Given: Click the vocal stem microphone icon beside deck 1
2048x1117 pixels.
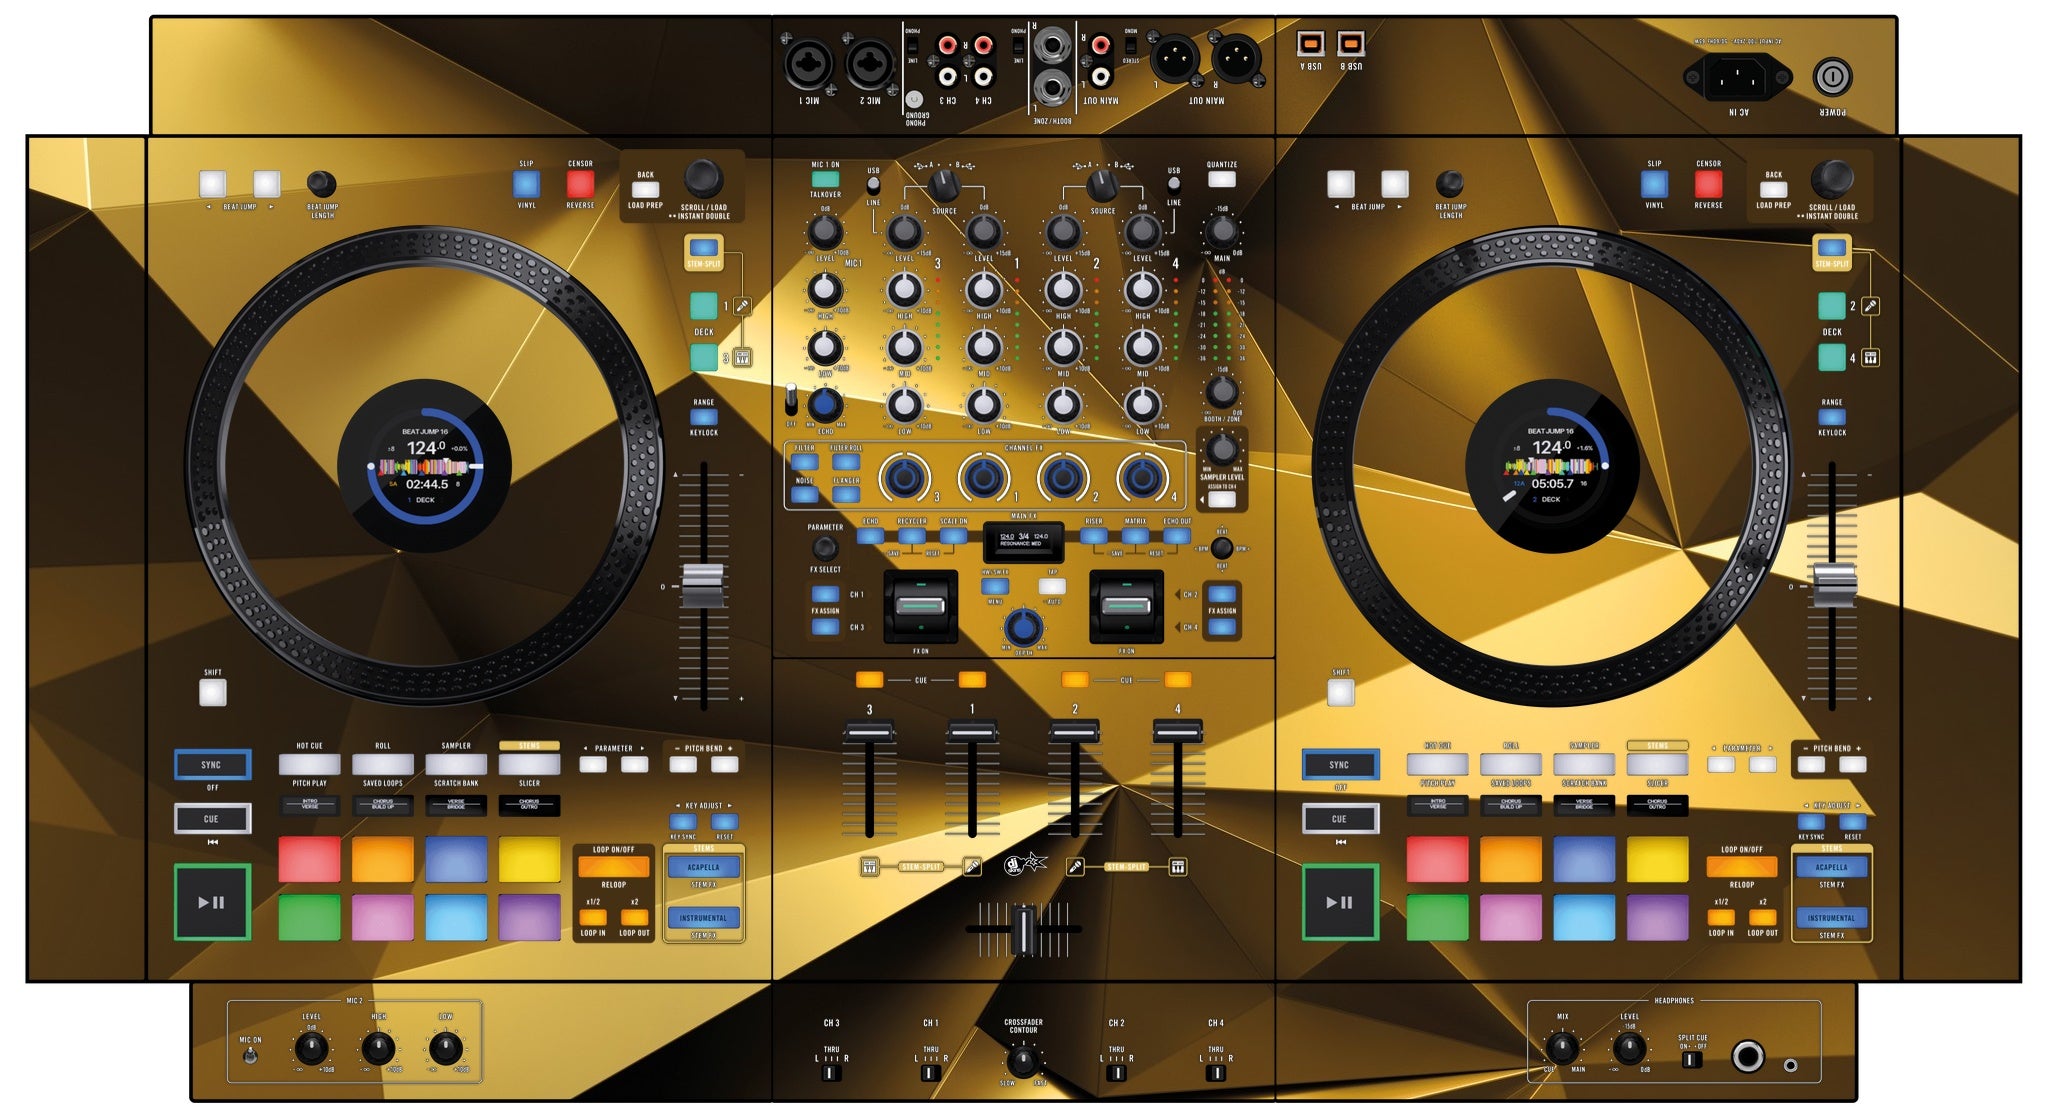Looking at the screenshot, I should tap(742, 306).
